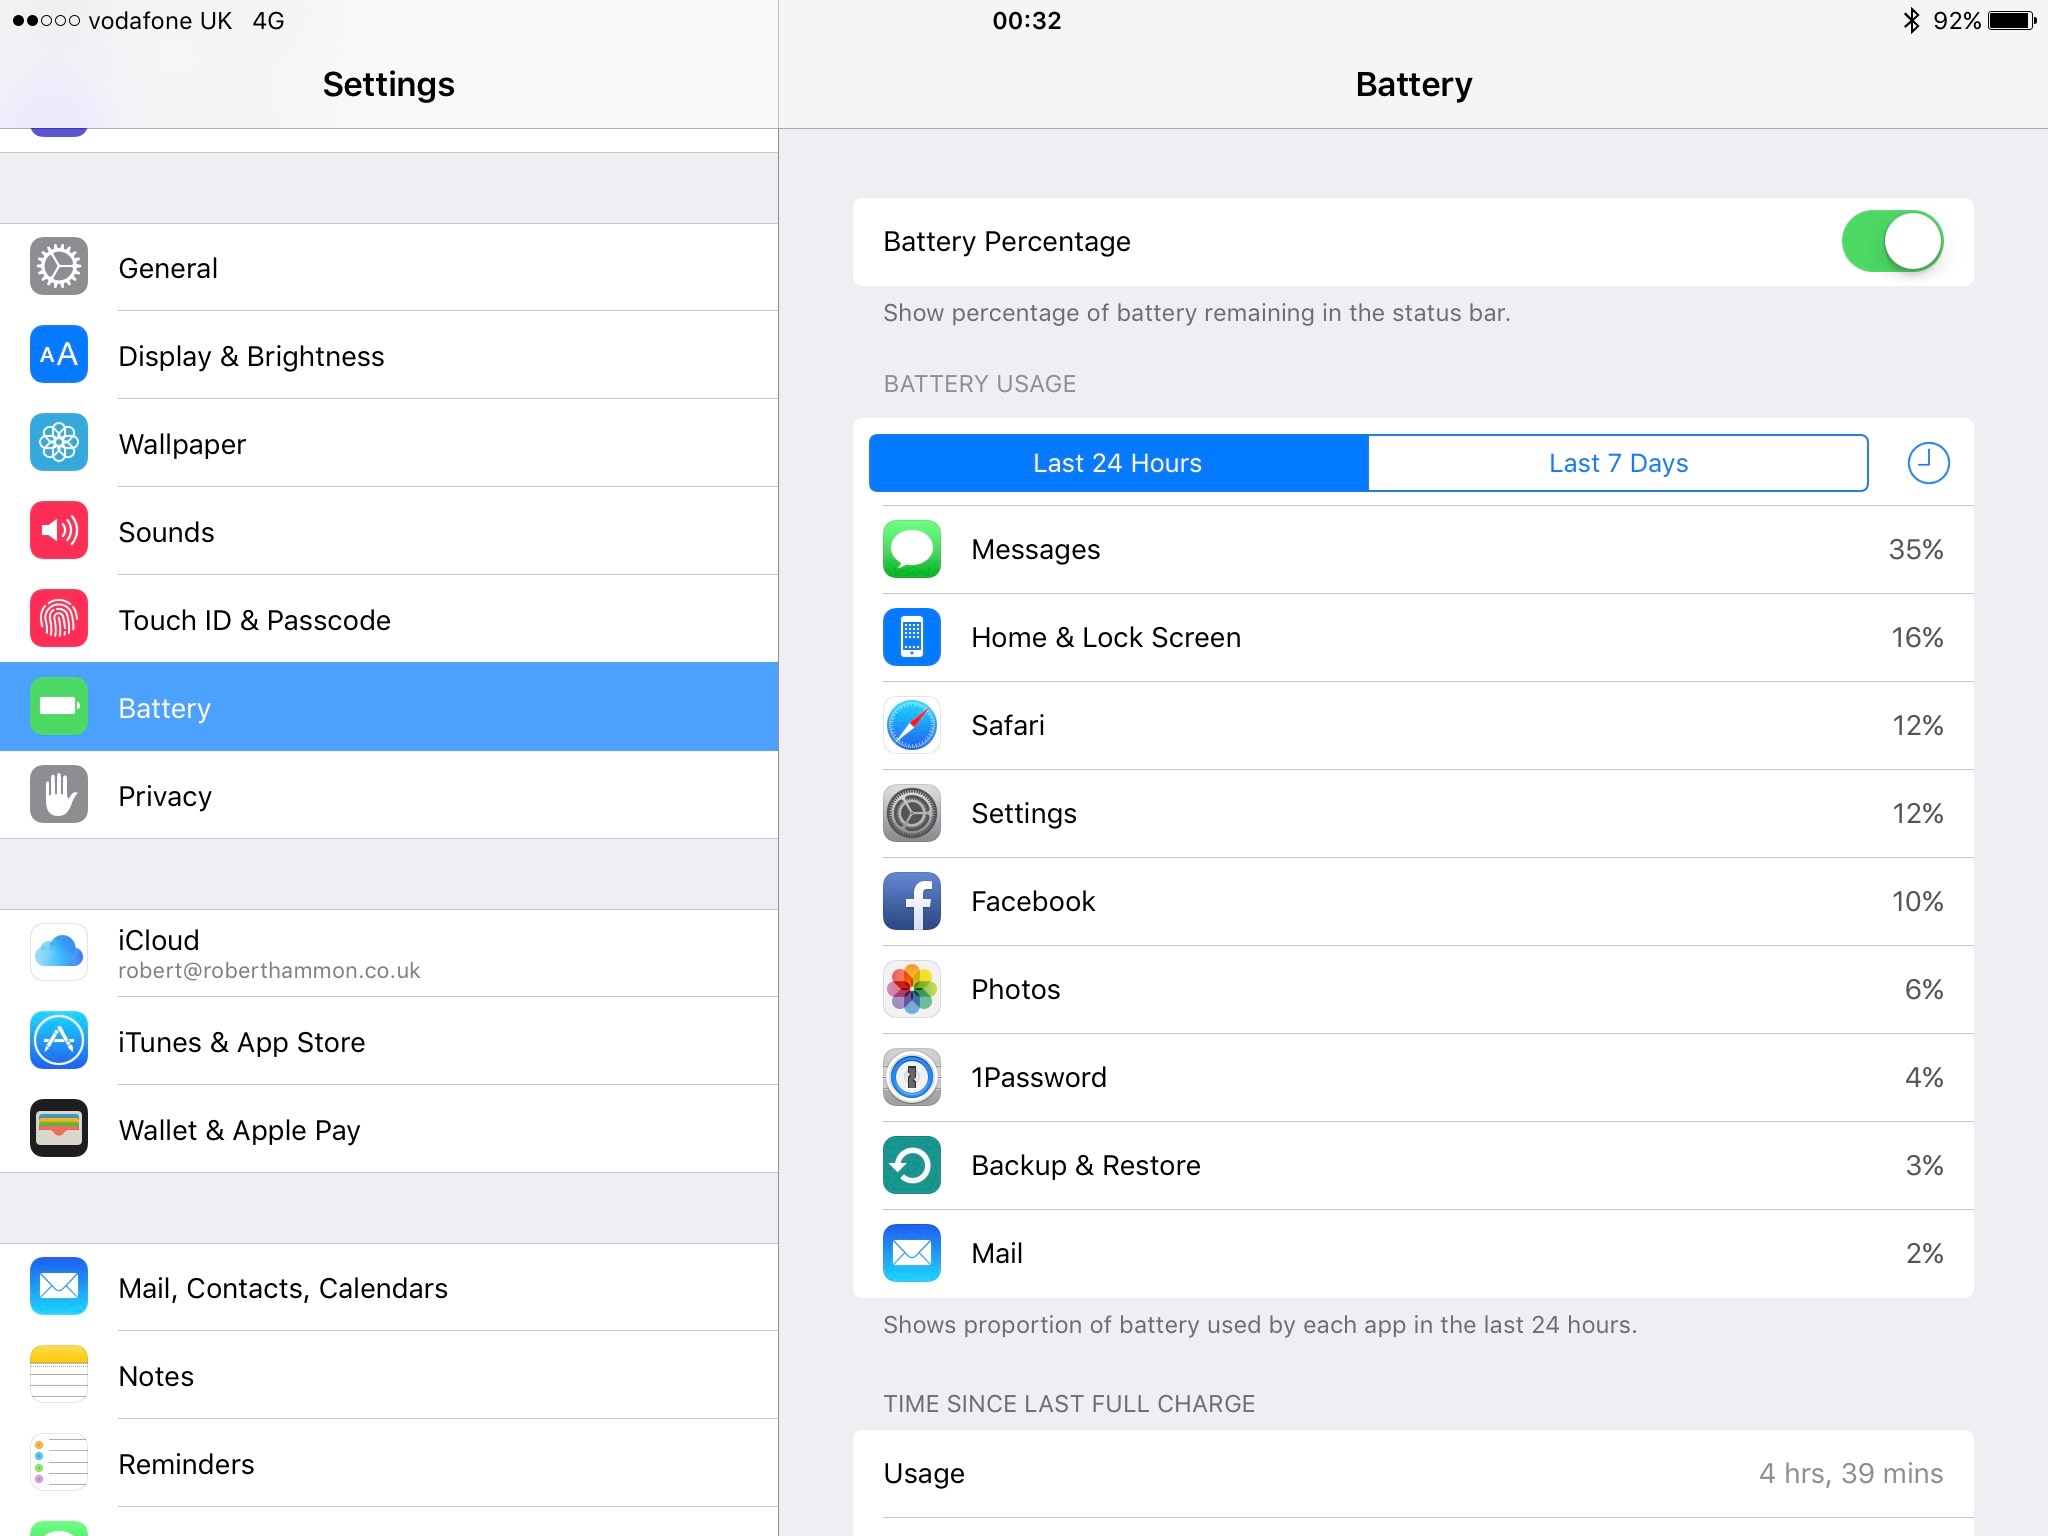Open General settings in the sidebar
The height and width of the screenshot is (1536, 2048).
[x=389, y=267]
